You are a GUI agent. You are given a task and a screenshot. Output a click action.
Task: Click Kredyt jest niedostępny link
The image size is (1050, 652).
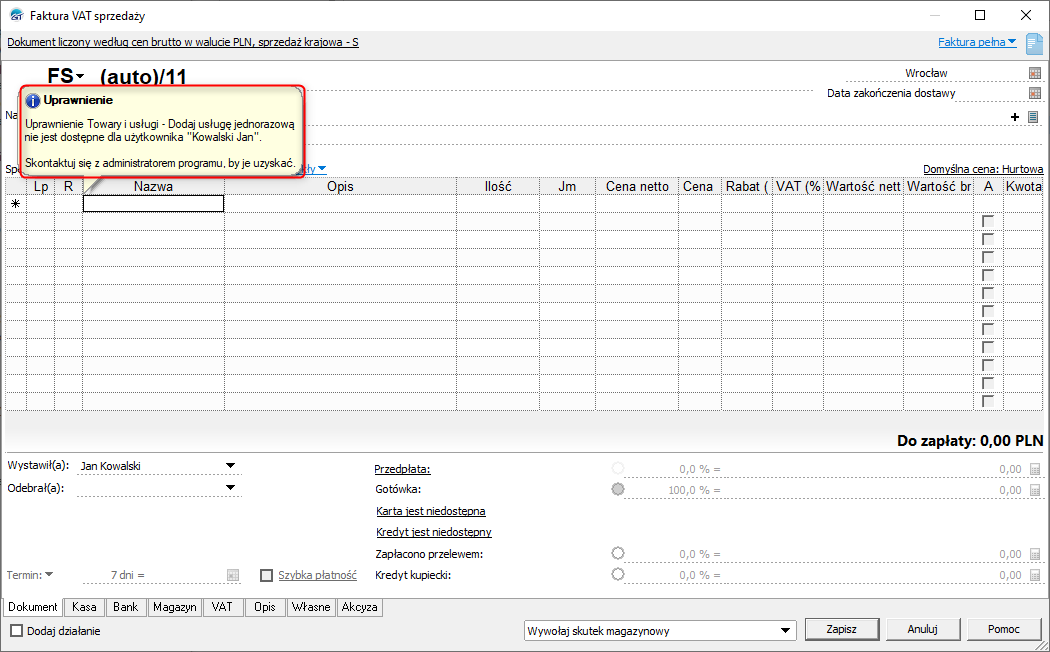(434, 532)
